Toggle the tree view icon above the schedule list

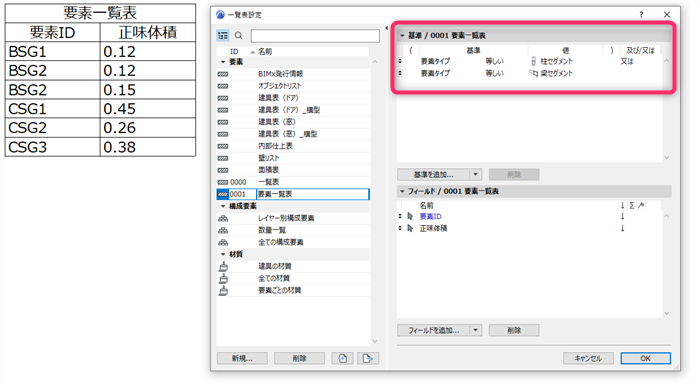tap(223, 35)
